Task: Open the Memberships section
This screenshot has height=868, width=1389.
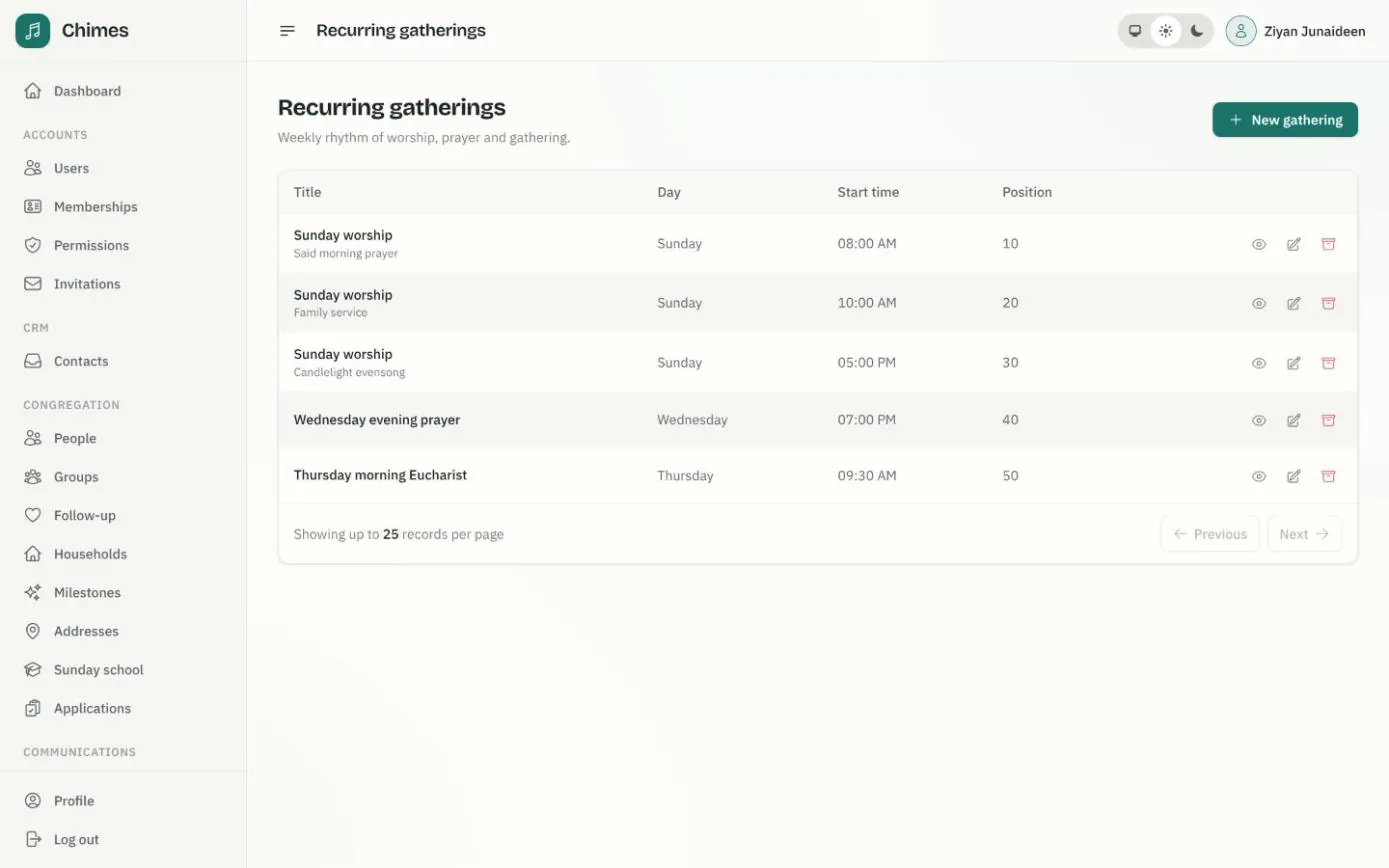Action: pyautogui.click(x=123, y=207)
